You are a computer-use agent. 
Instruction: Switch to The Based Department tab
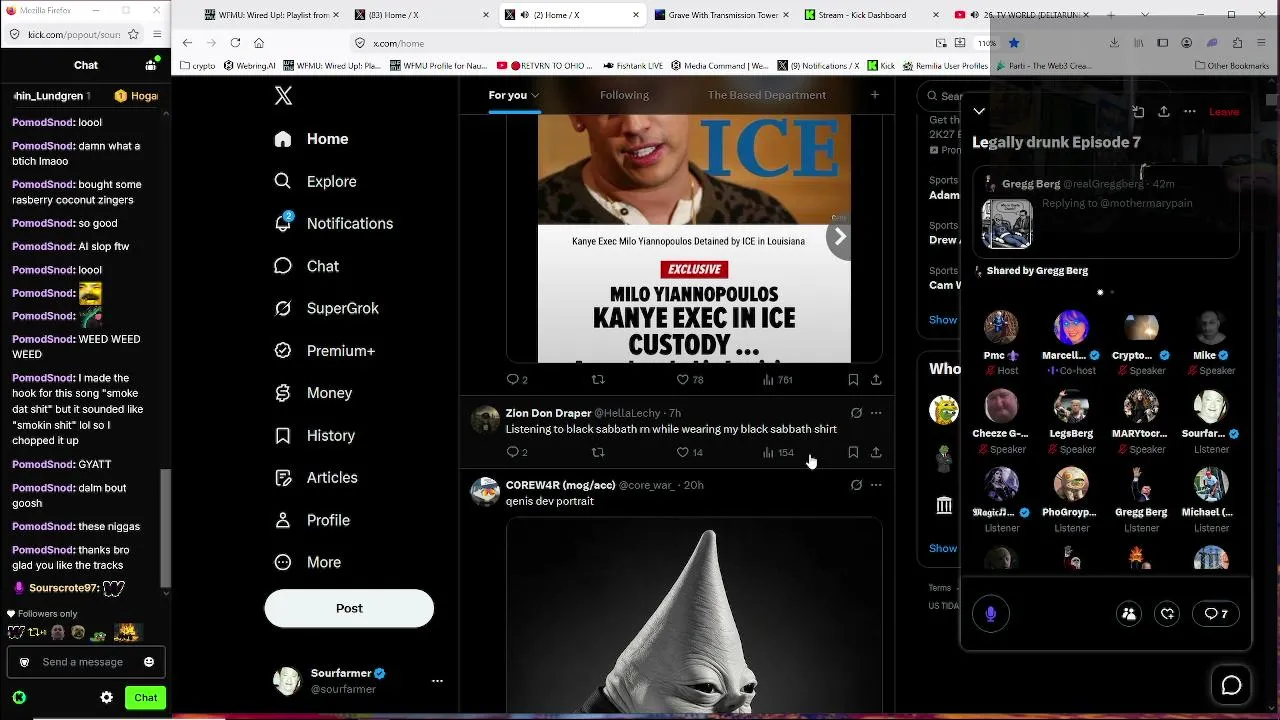(767, 95)
